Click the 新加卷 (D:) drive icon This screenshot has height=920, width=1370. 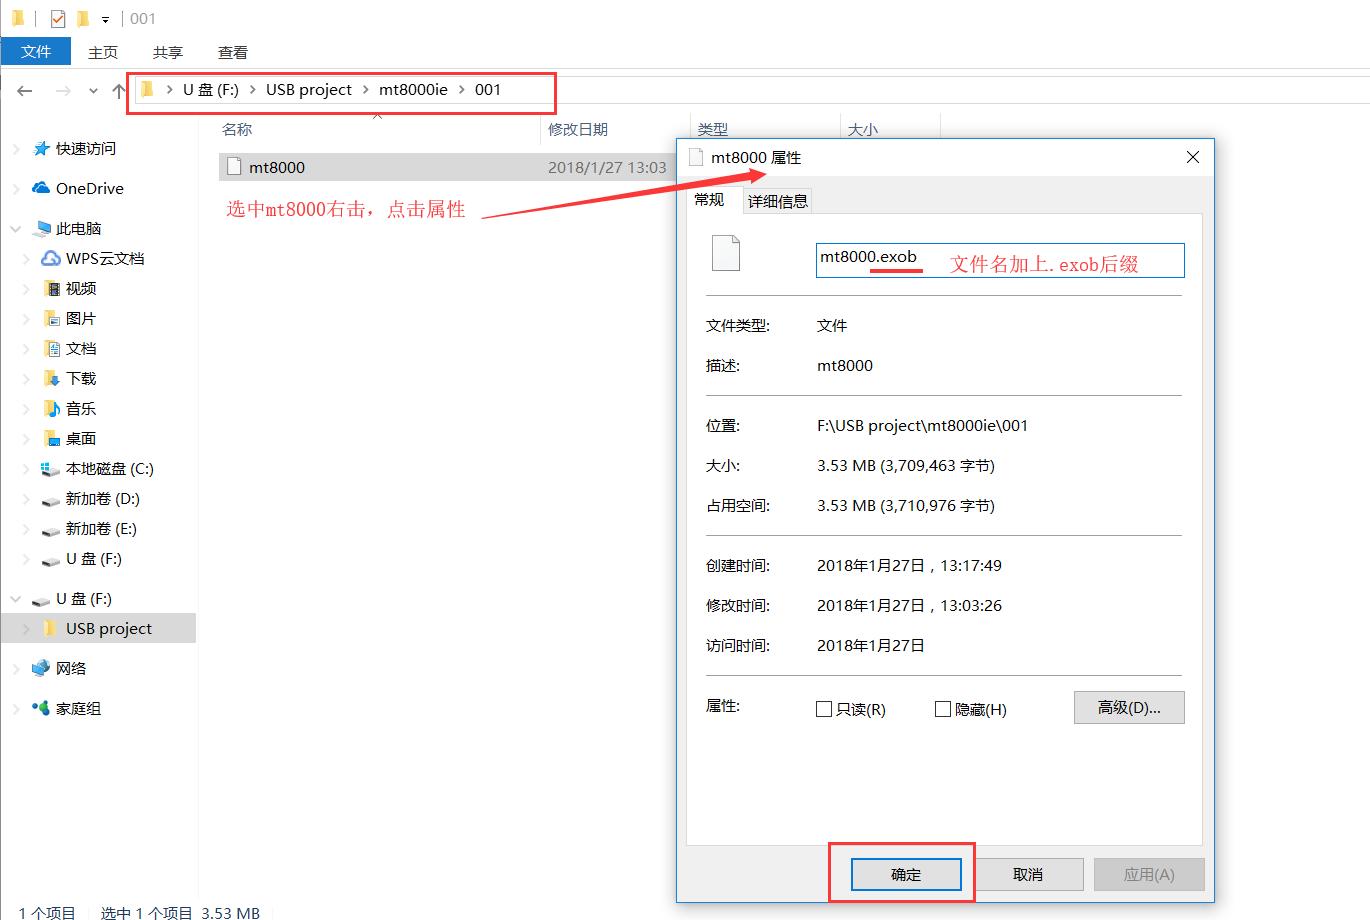click(50, 499)
